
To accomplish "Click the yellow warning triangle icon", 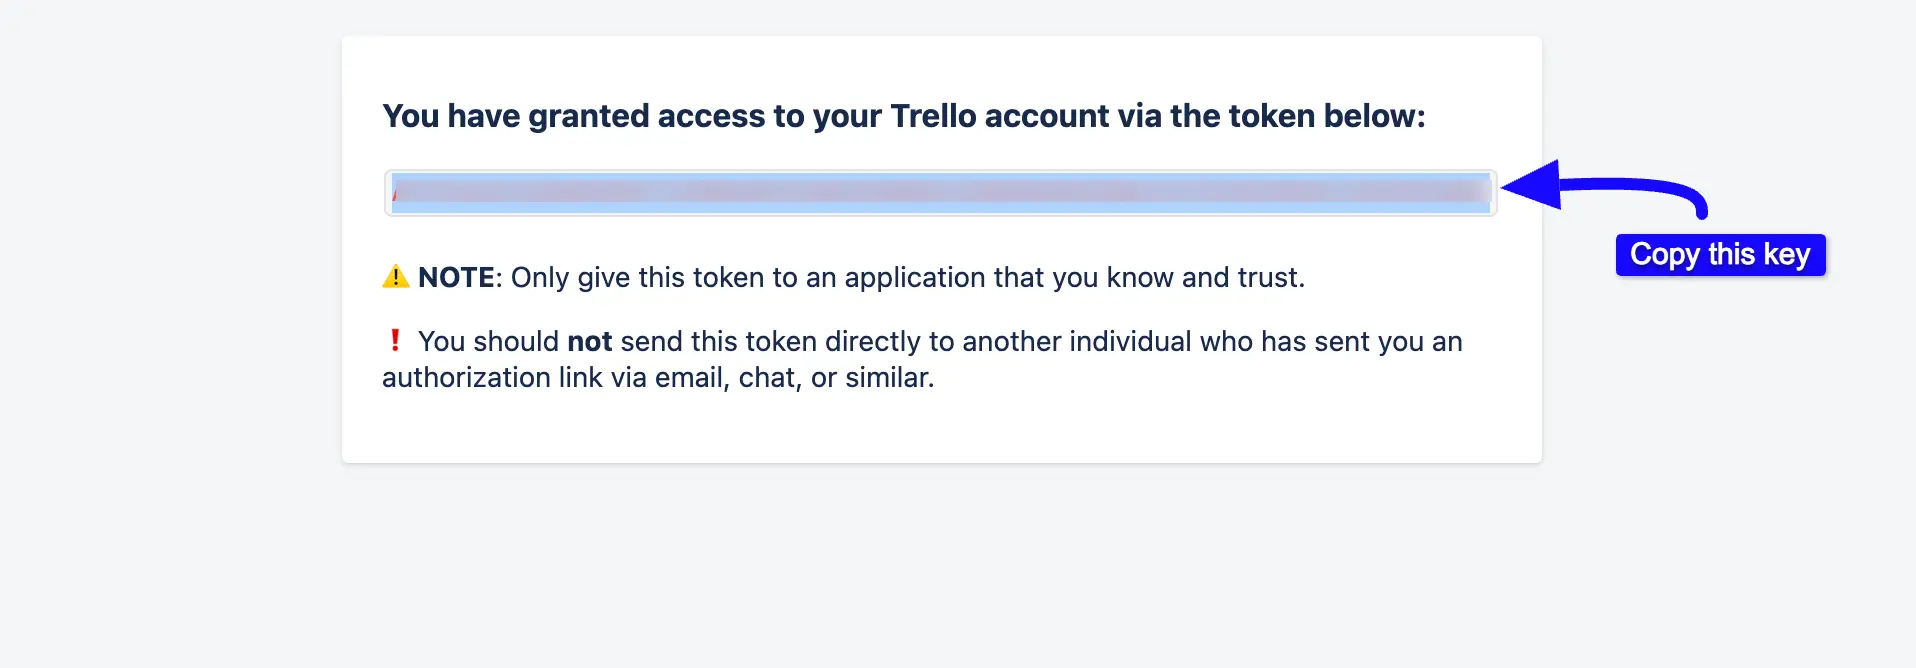I will [396, 276].
